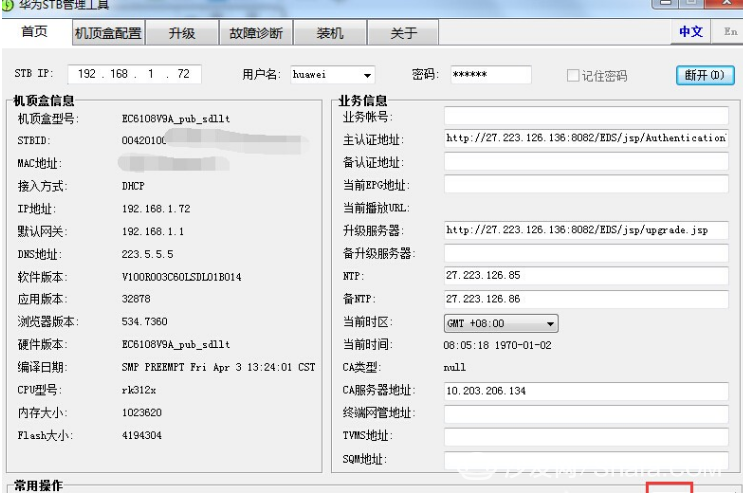Screen dimensions: 743x493
Task: Click model value EC6108V9A_pub_sdllt beside 机顶盒型号
Action: (176, 119)
